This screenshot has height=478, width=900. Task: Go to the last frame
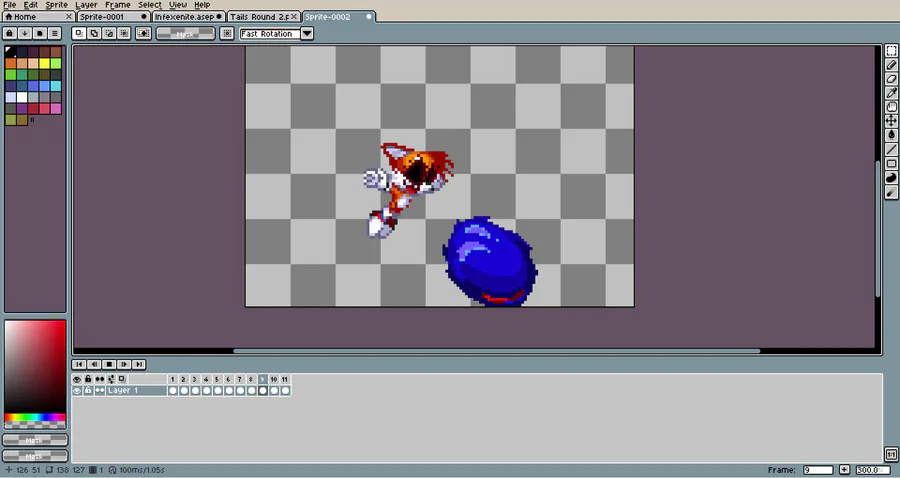[x=139, y=364]
